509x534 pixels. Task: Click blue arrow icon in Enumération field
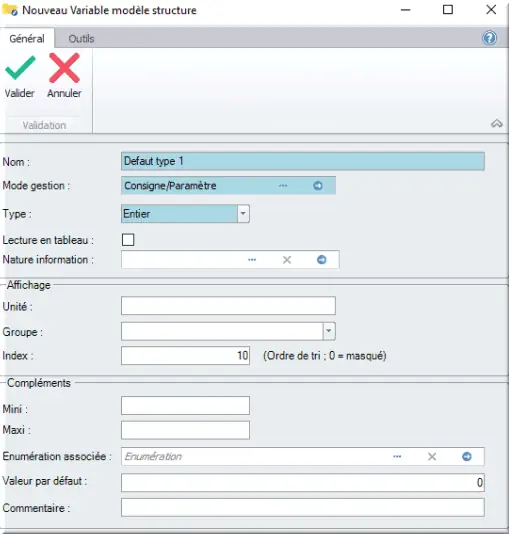466,456
